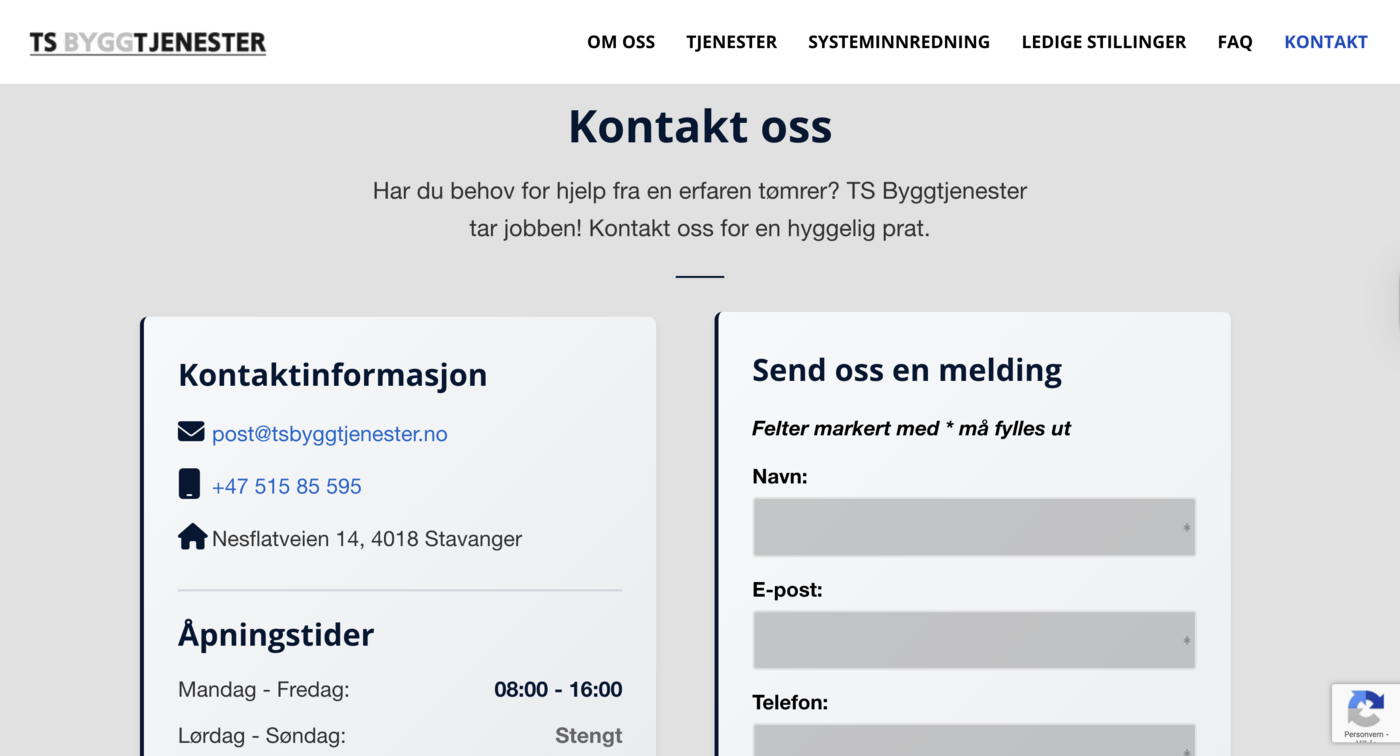Click the +47 515 85 595 phone link
This screenshot has height=756, width=1400.
[x=286, y=487]
